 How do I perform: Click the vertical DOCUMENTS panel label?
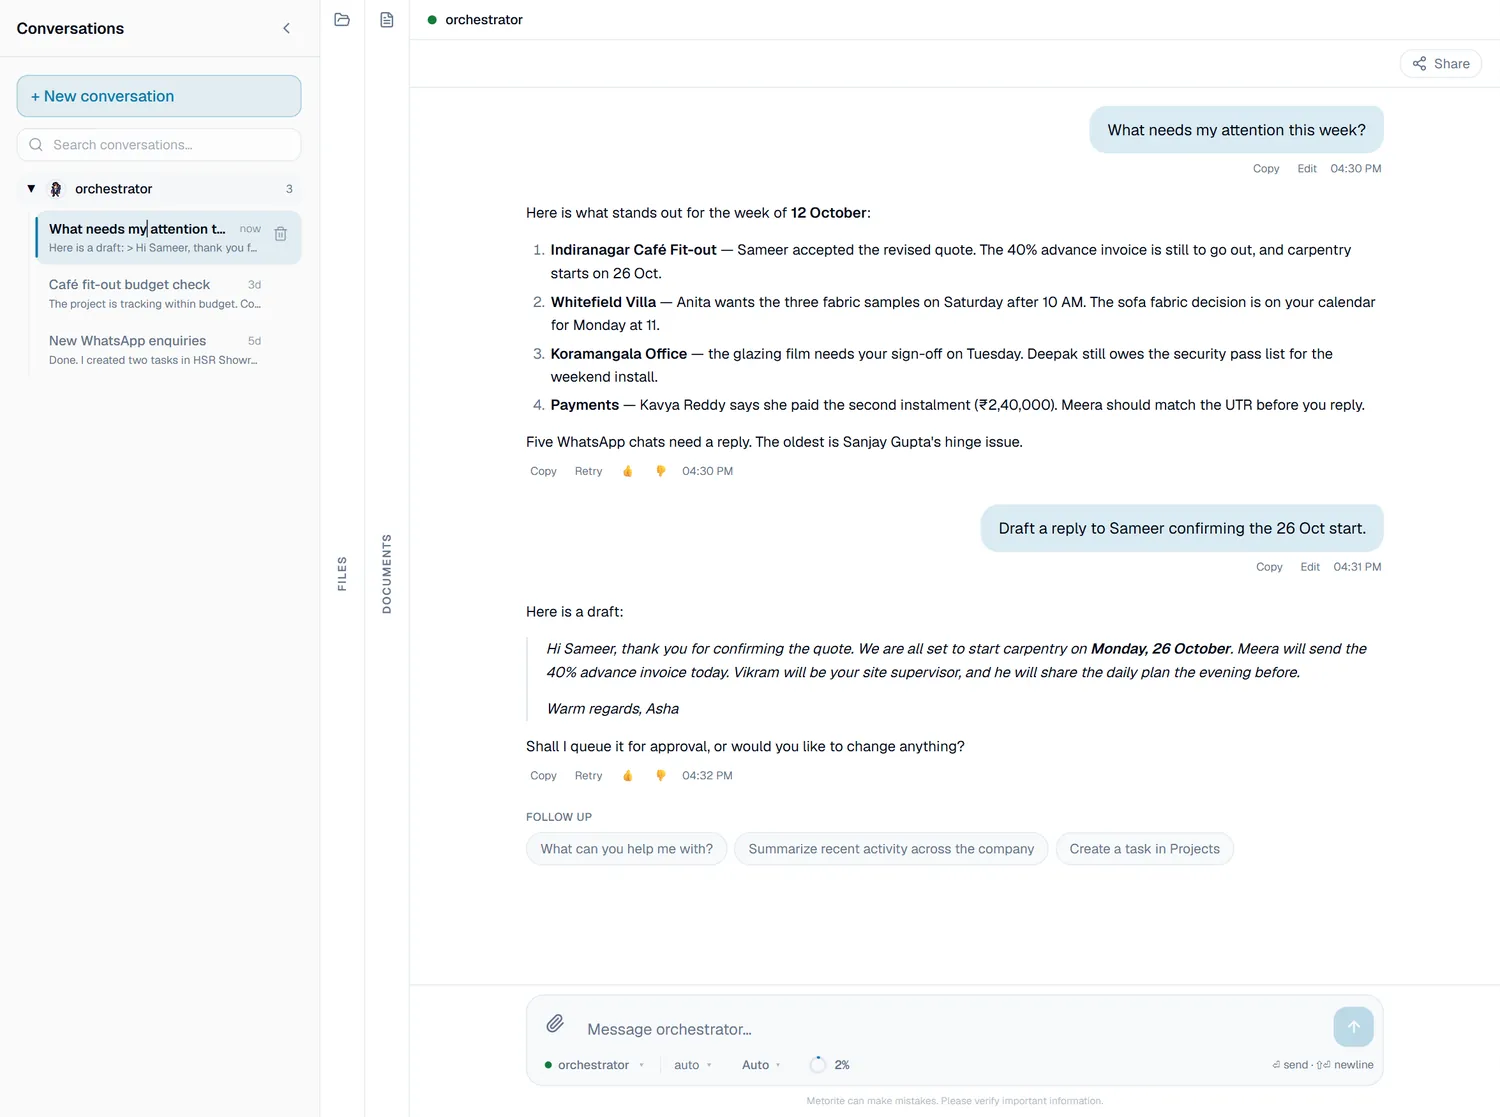coord(387,574)
